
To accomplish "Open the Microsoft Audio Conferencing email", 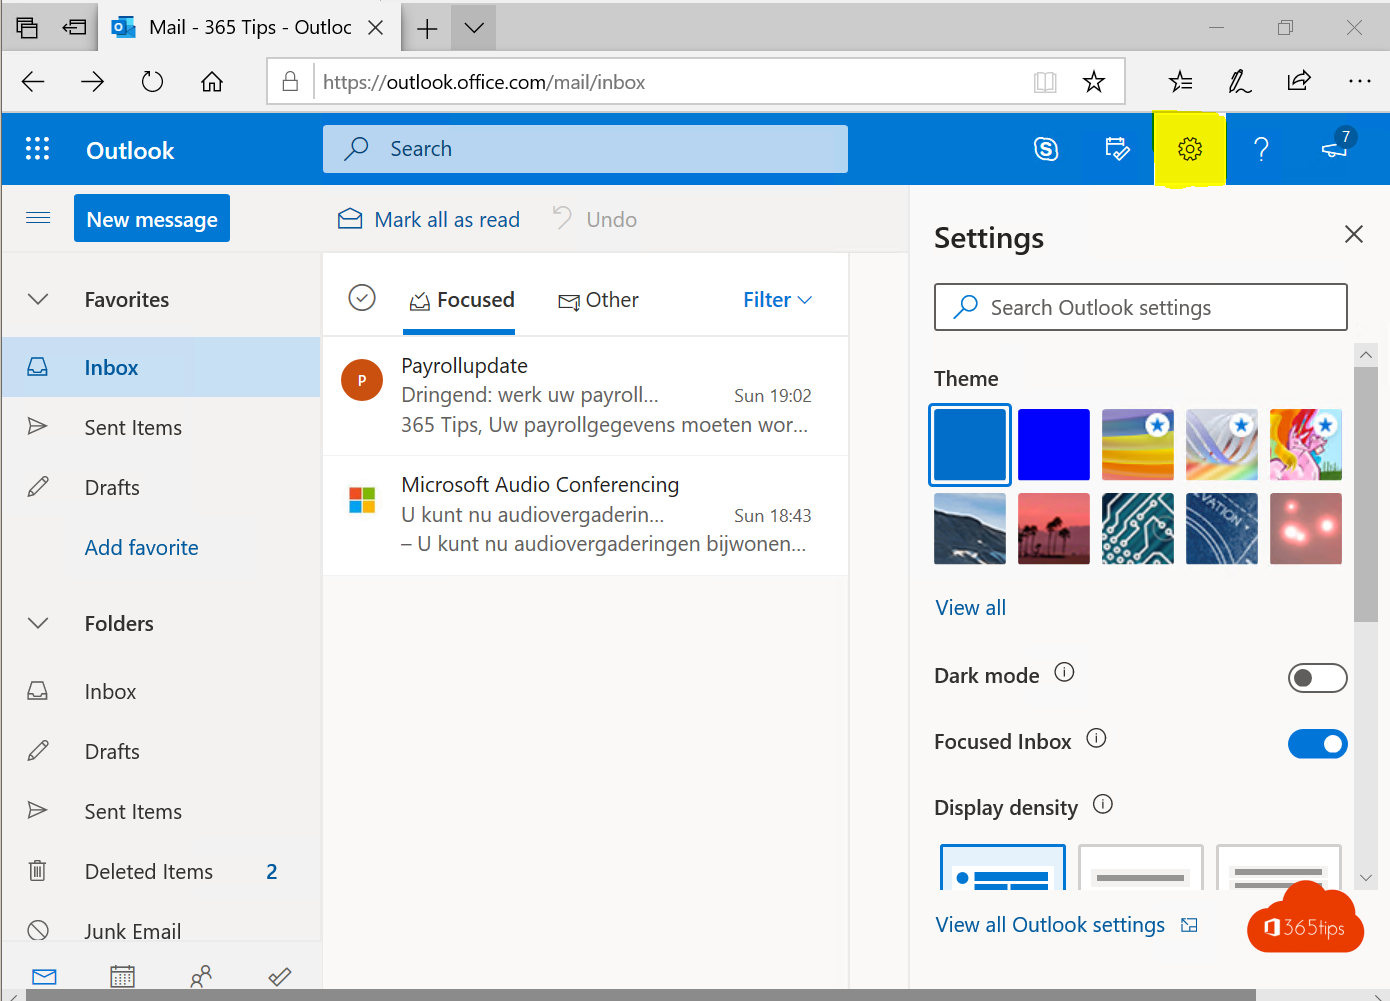I will [x=585, y=515].
